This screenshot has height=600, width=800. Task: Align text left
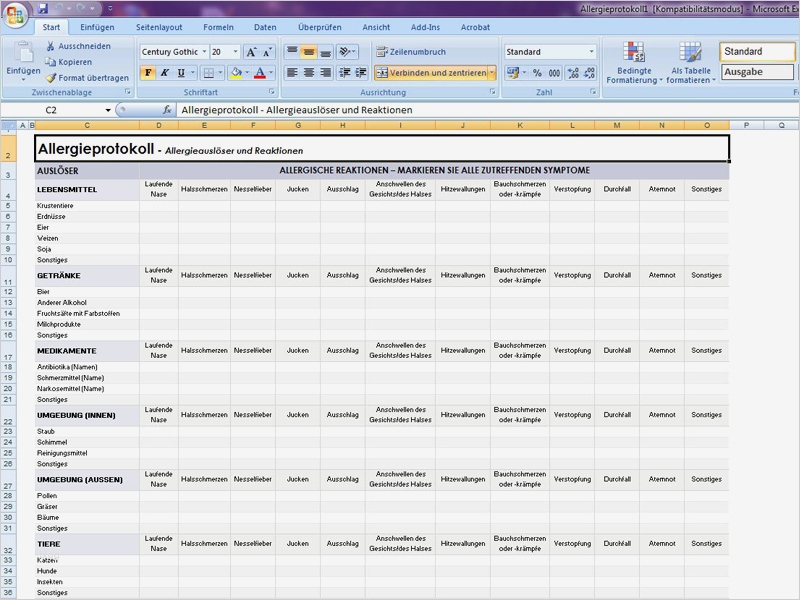pyautogui.click(x=292, y=72)
